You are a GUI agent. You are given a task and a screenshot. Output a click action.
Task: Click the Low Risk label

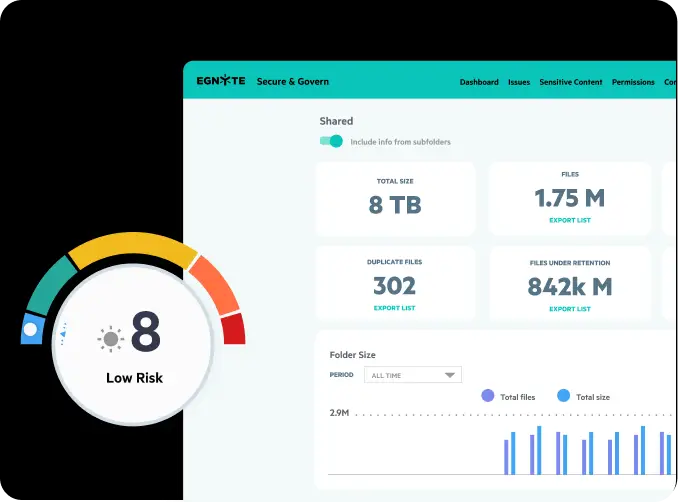point(134,378)
